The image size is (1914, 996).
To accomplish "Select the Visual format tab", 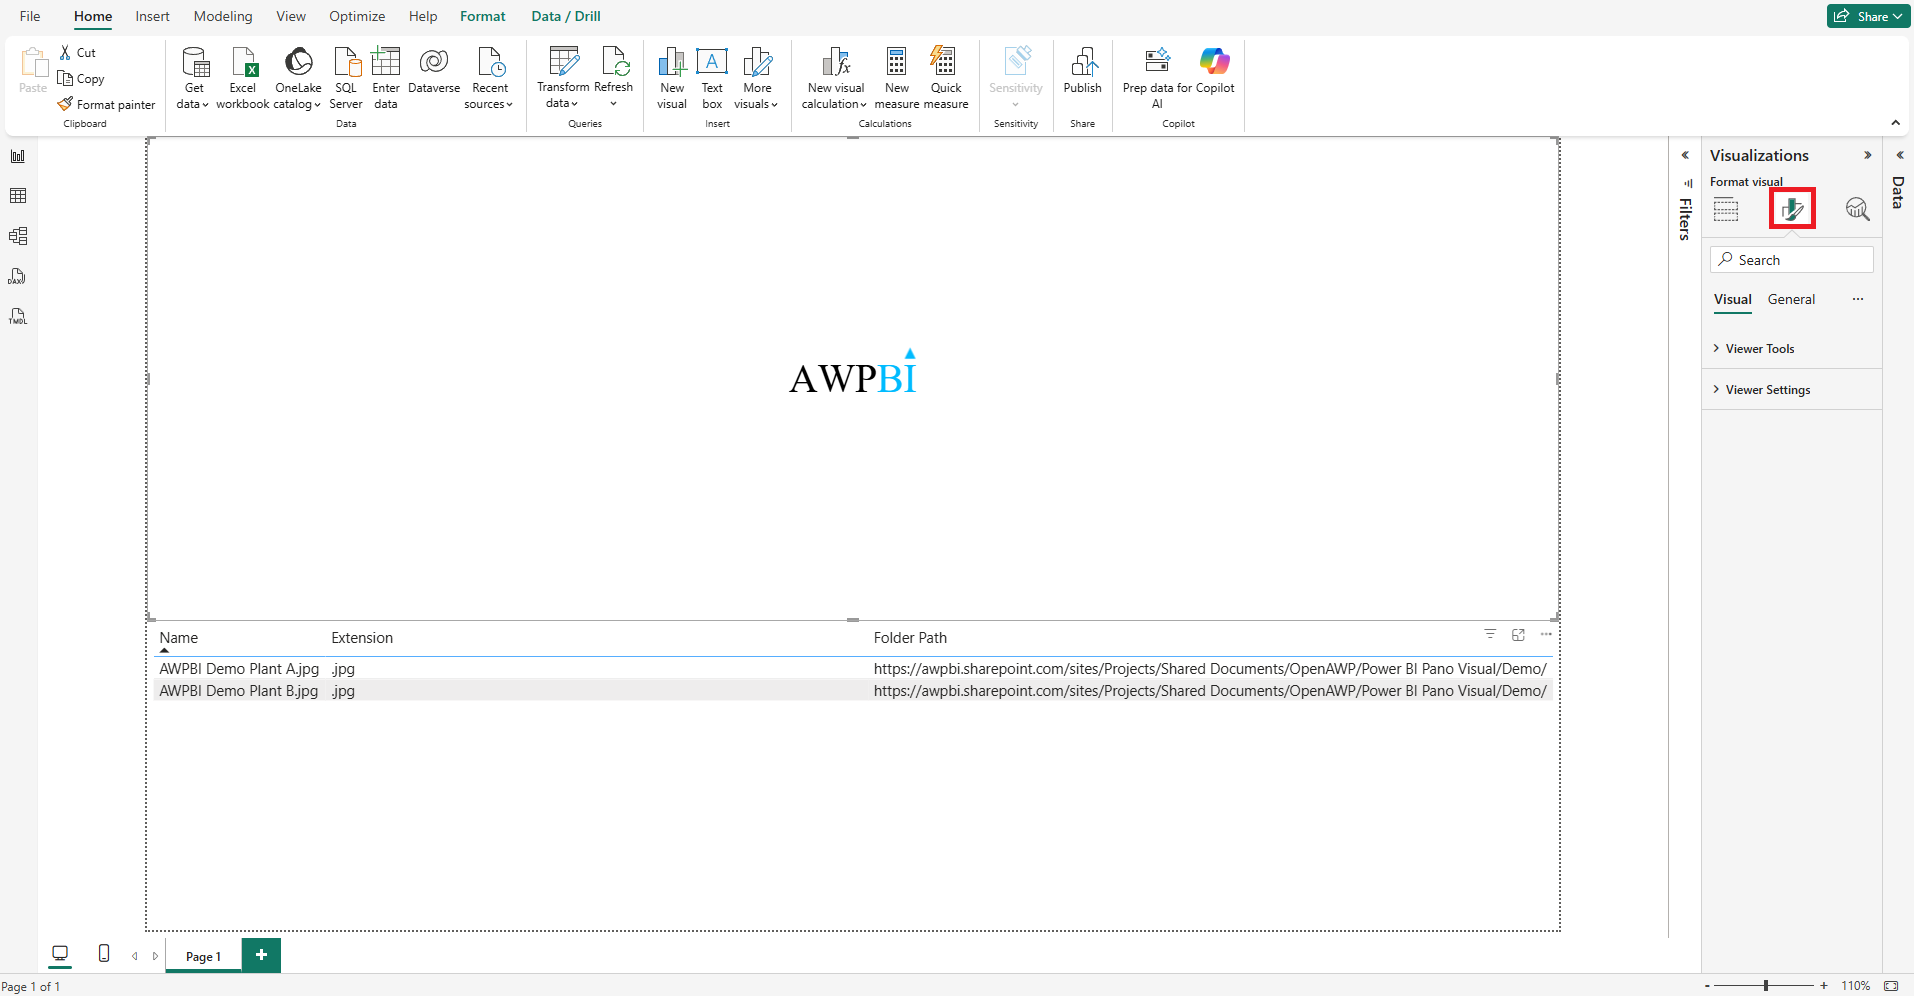I will [1732, 299].
